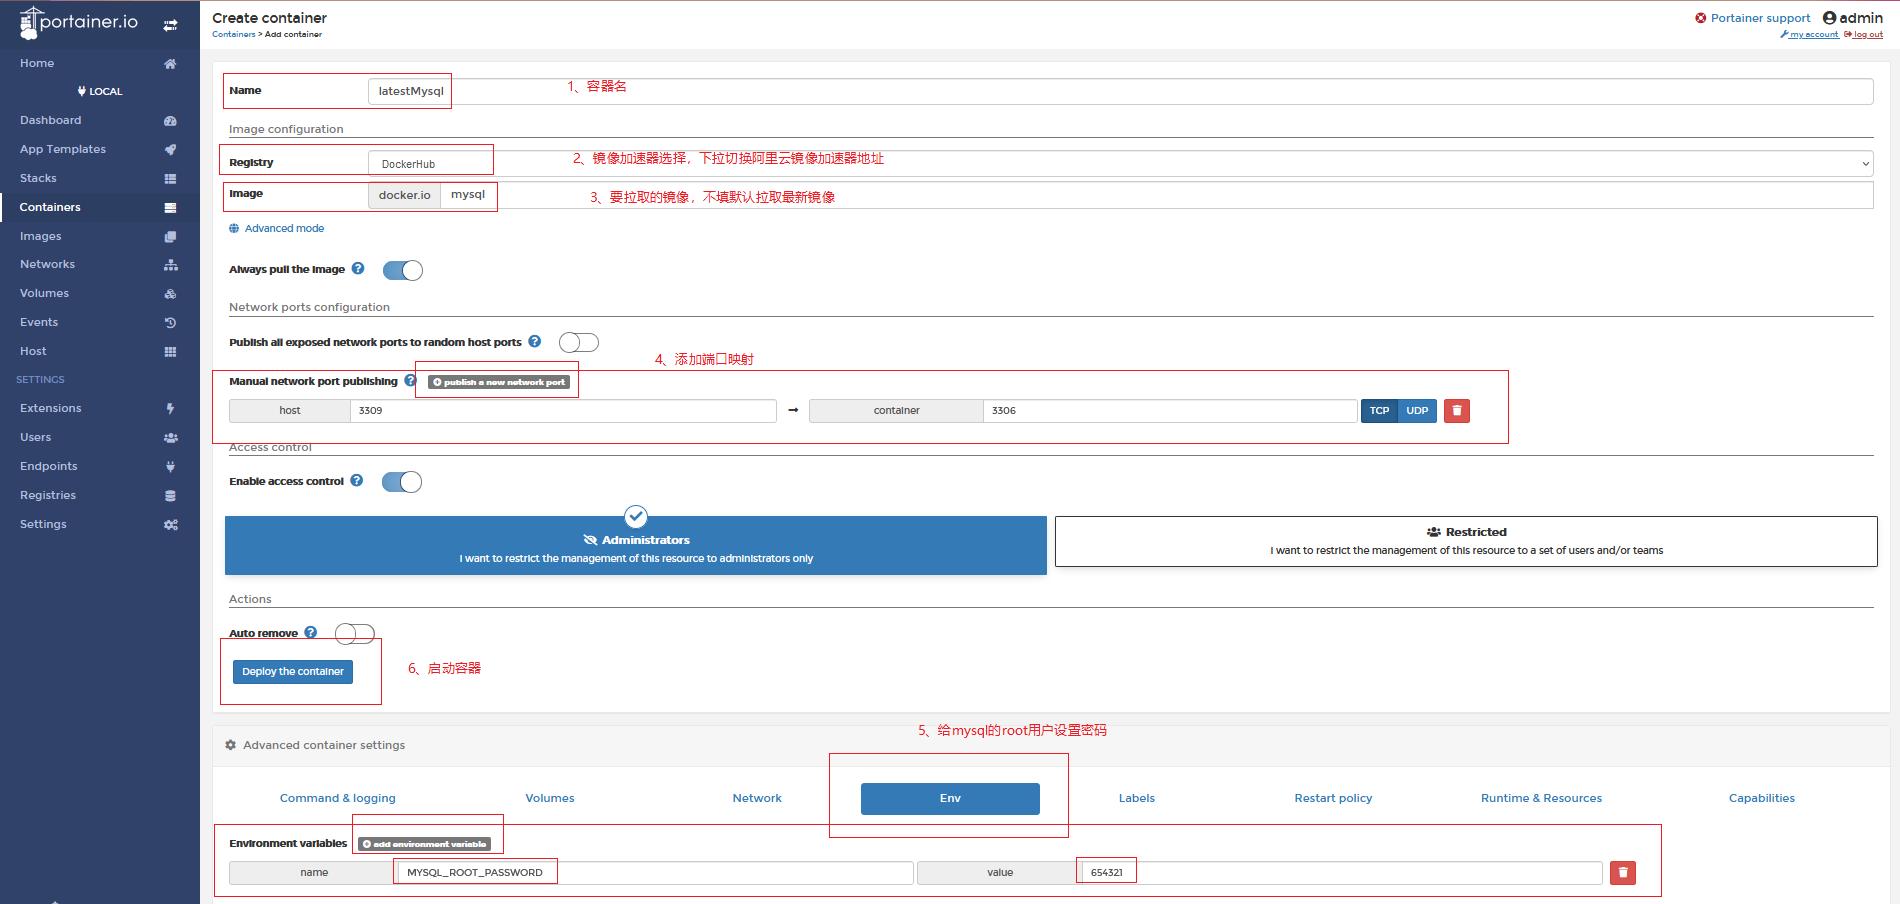Click Host grid icon
The width and height of the screenshot is (1900, 904).
pyautogui.click(x=170, y=352)
